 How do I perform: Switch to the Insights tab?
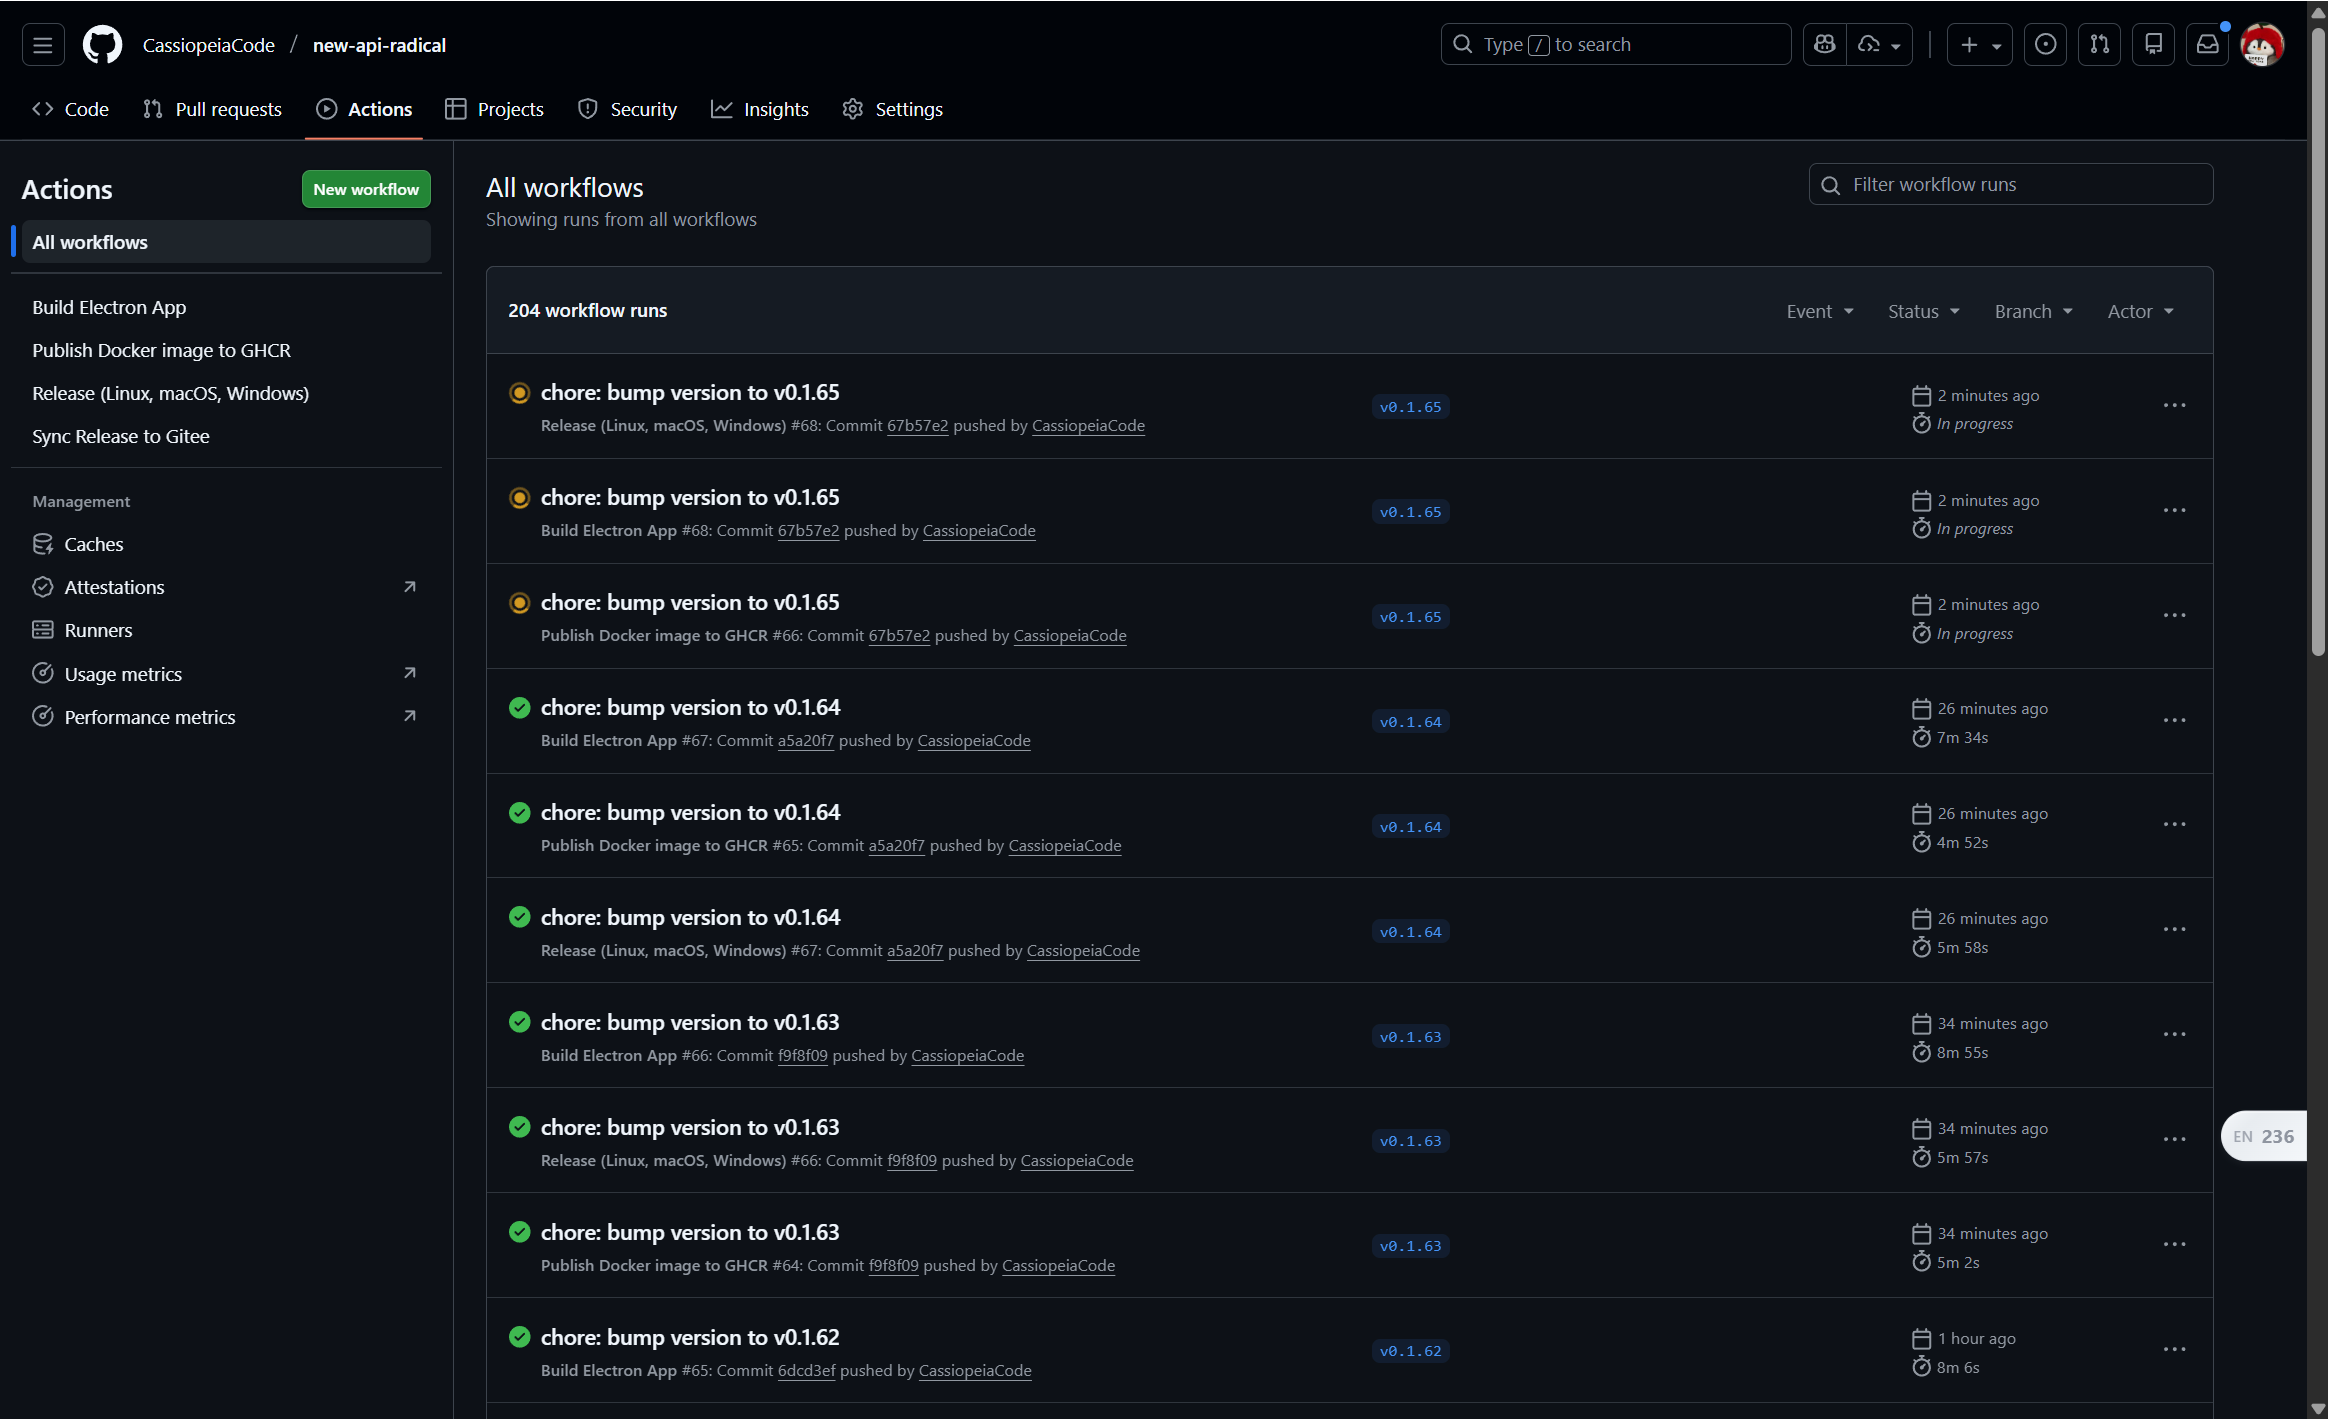[760, 109]
